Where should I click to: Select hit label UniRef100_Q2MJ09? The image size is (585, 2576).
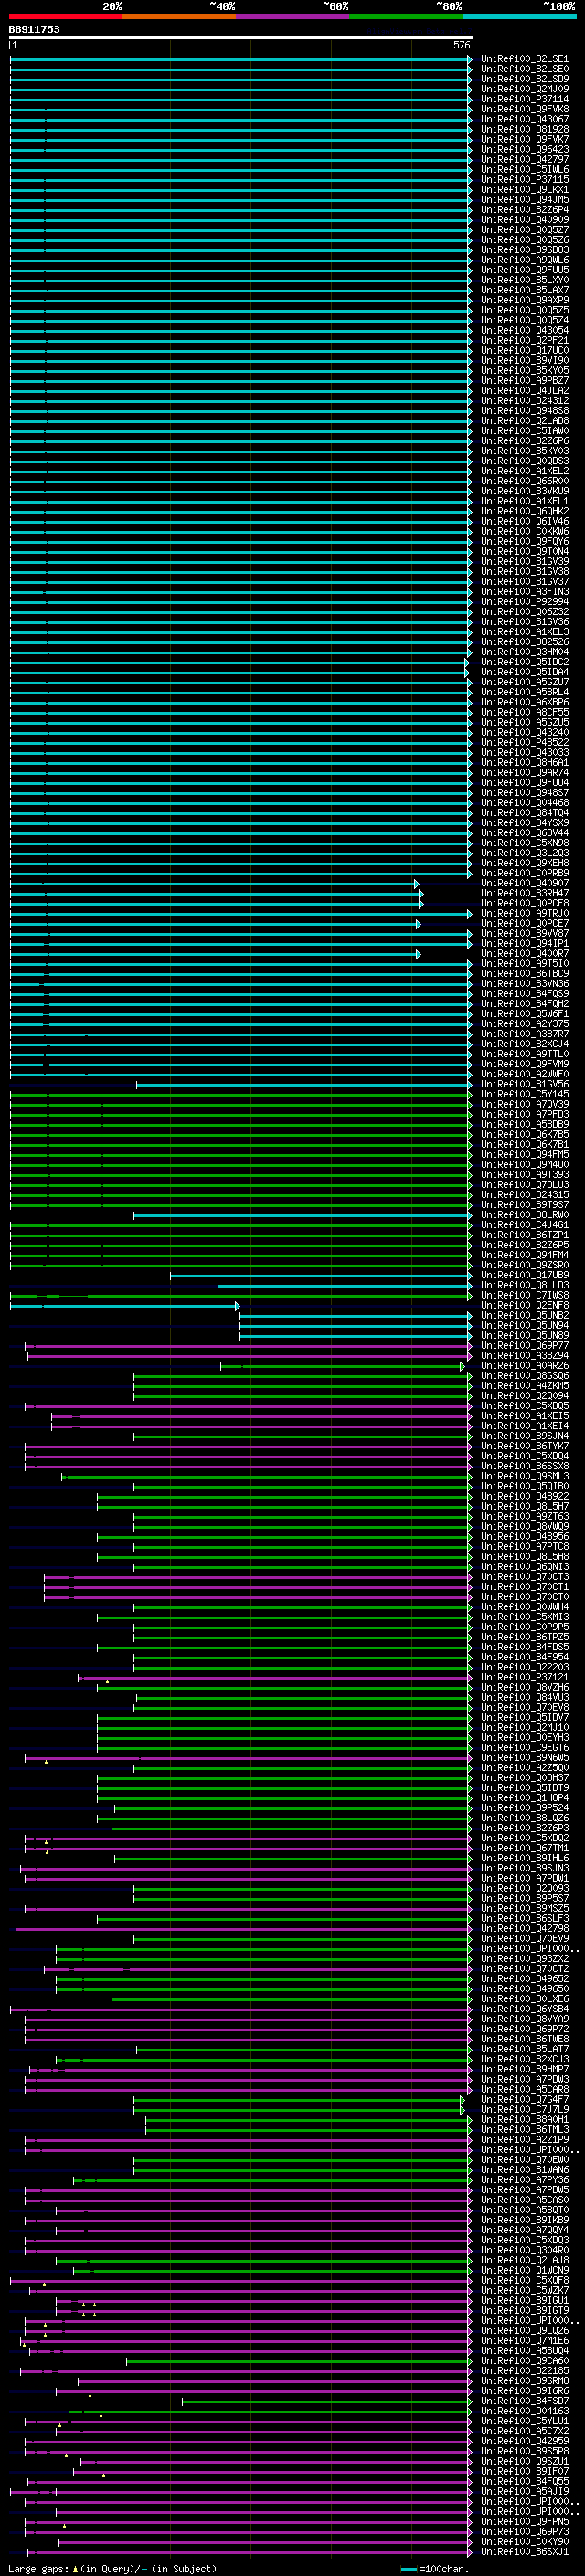[524, 89]
